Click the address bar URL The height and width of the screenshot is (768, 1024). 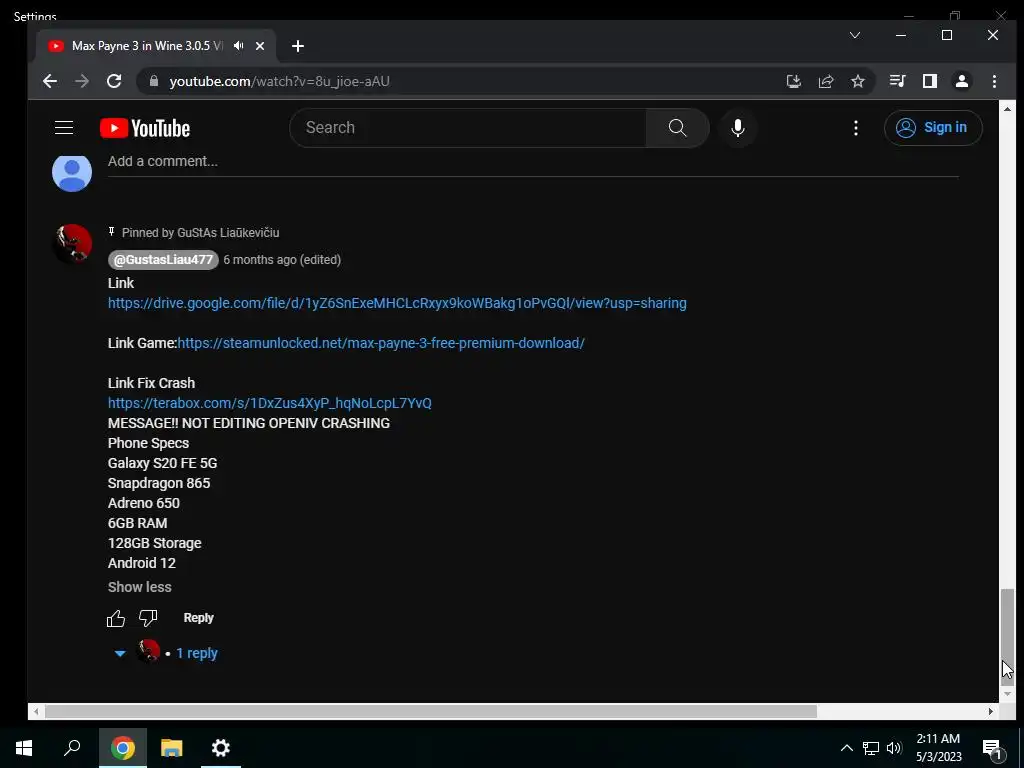tap(280, 82)
